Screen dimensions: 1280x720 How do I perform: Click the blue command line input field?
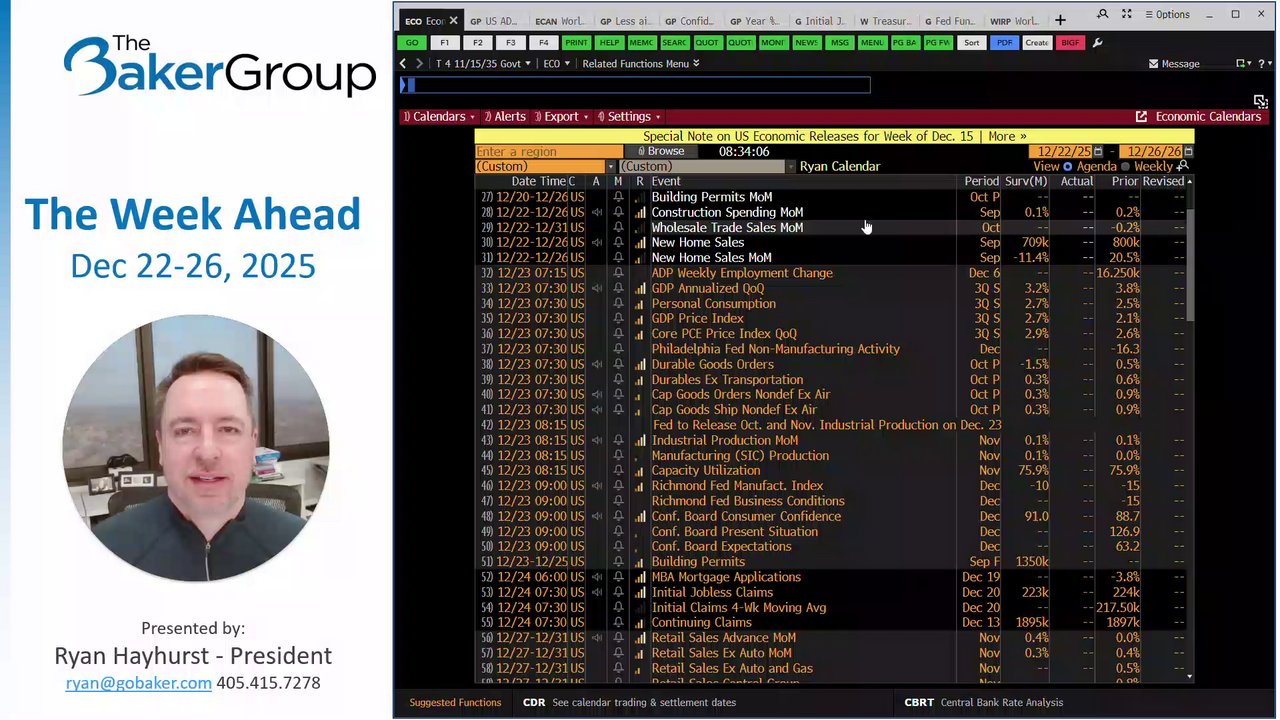pyautogui.click(x=635, y=85)
